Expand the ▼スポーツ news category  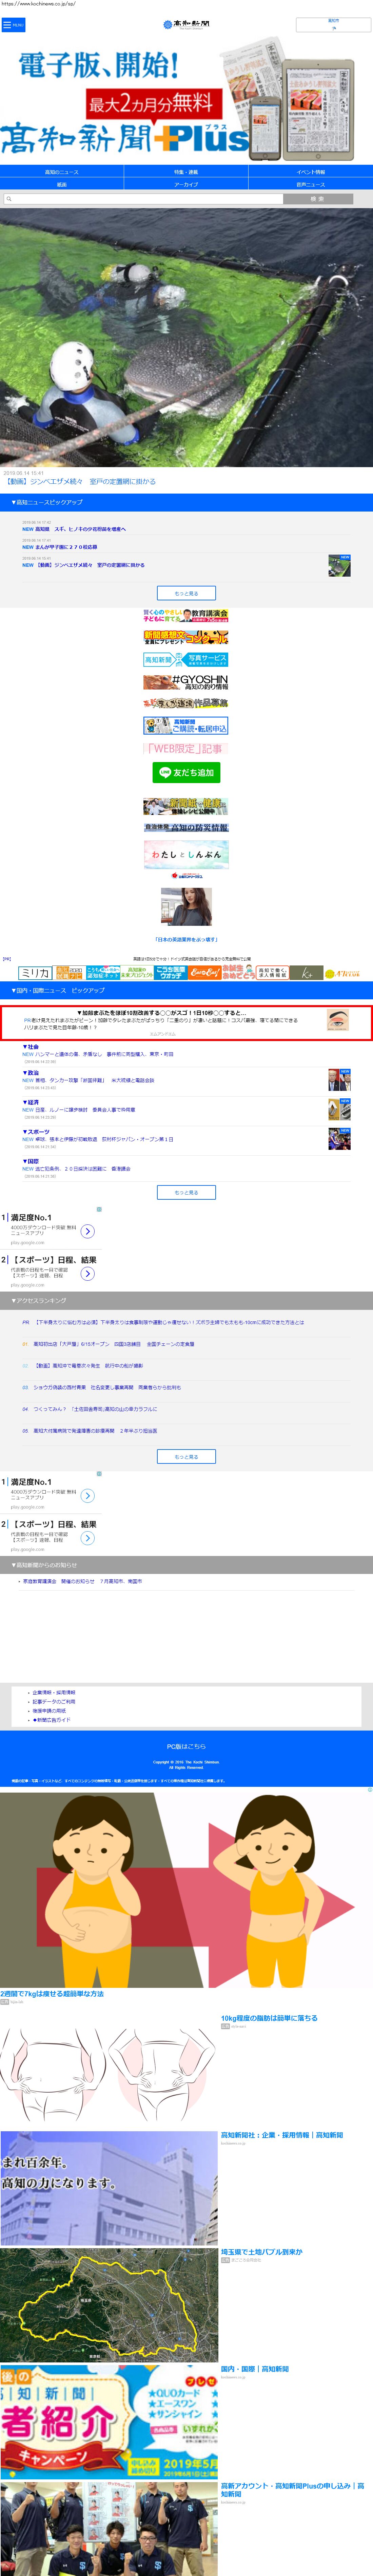[x=36, y=1132]
